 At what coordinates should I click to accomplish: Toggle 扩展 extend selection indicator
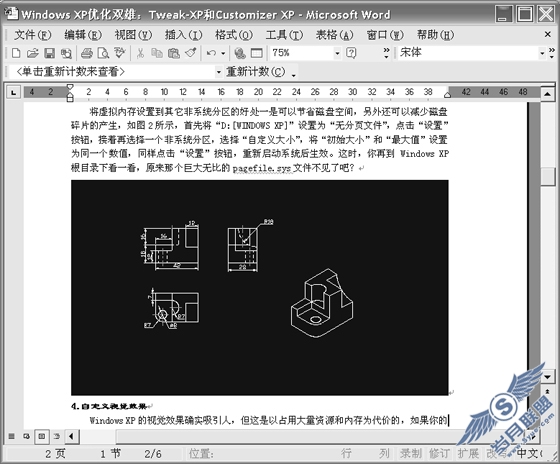coord(468,454)
